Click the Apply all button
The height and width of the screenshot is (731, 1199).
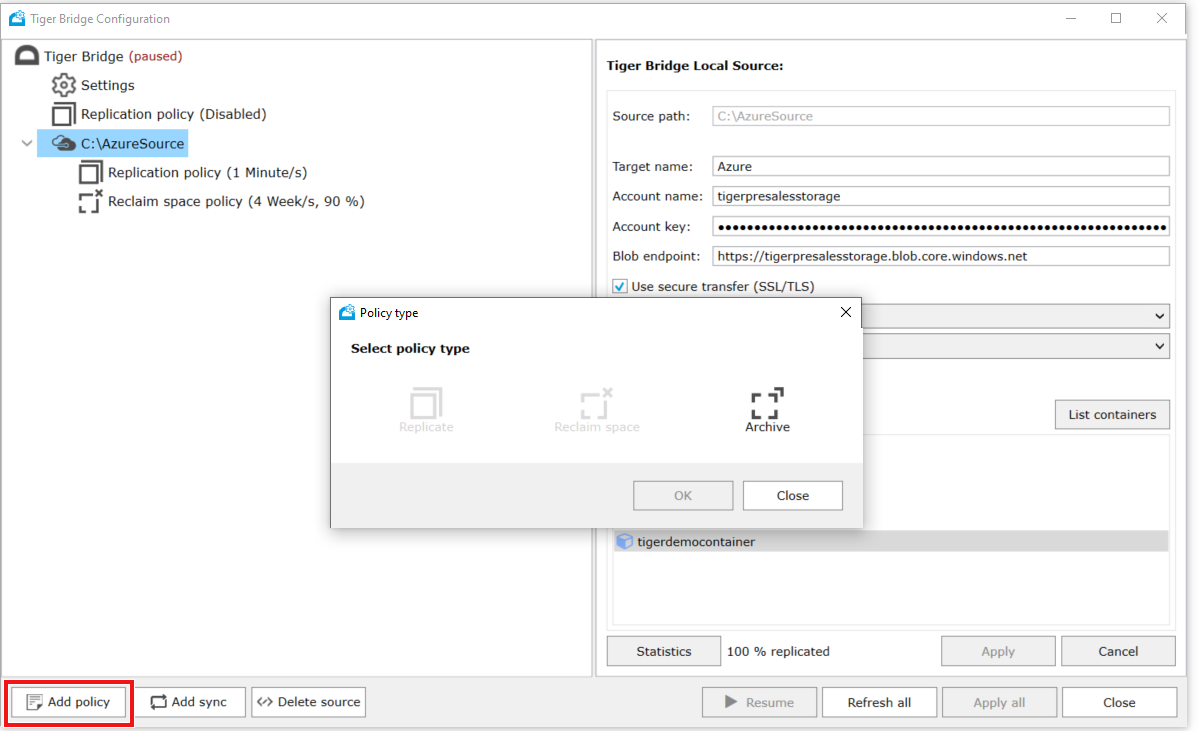[x=999, y=702]
